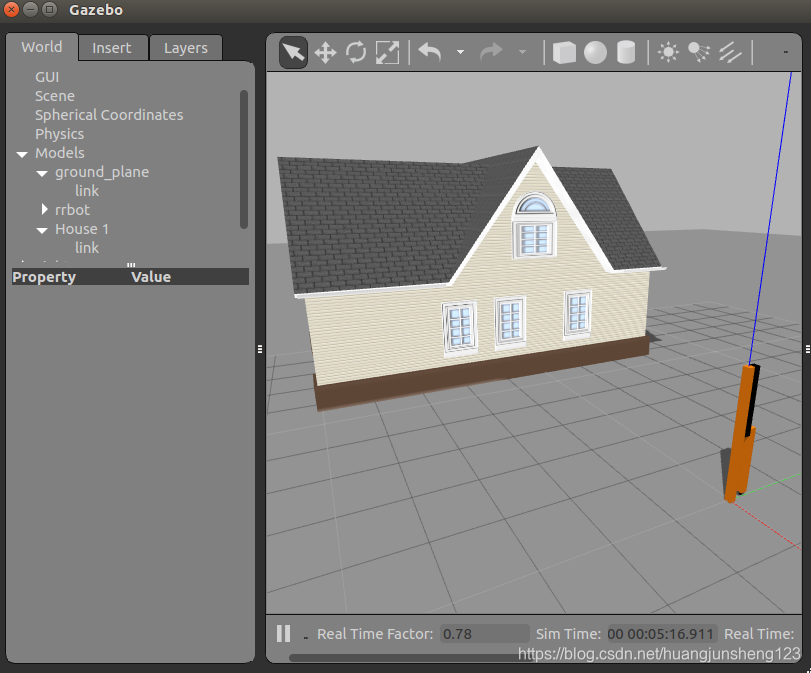Switch to the Layers tab
This screenshot has height=673, width=811.
tap(186, 48)
